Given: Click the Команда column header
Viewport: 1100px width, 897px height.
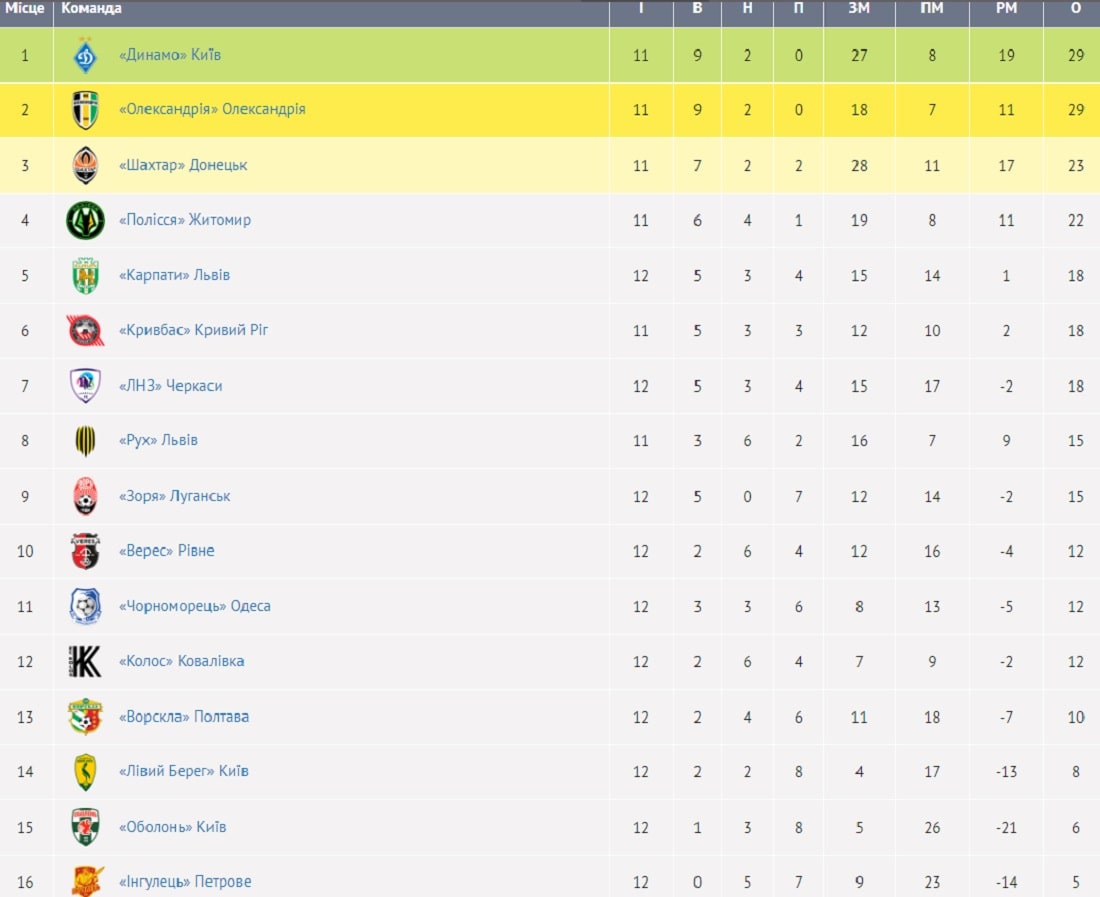Looking at the screenshot, I should (91, 8).
